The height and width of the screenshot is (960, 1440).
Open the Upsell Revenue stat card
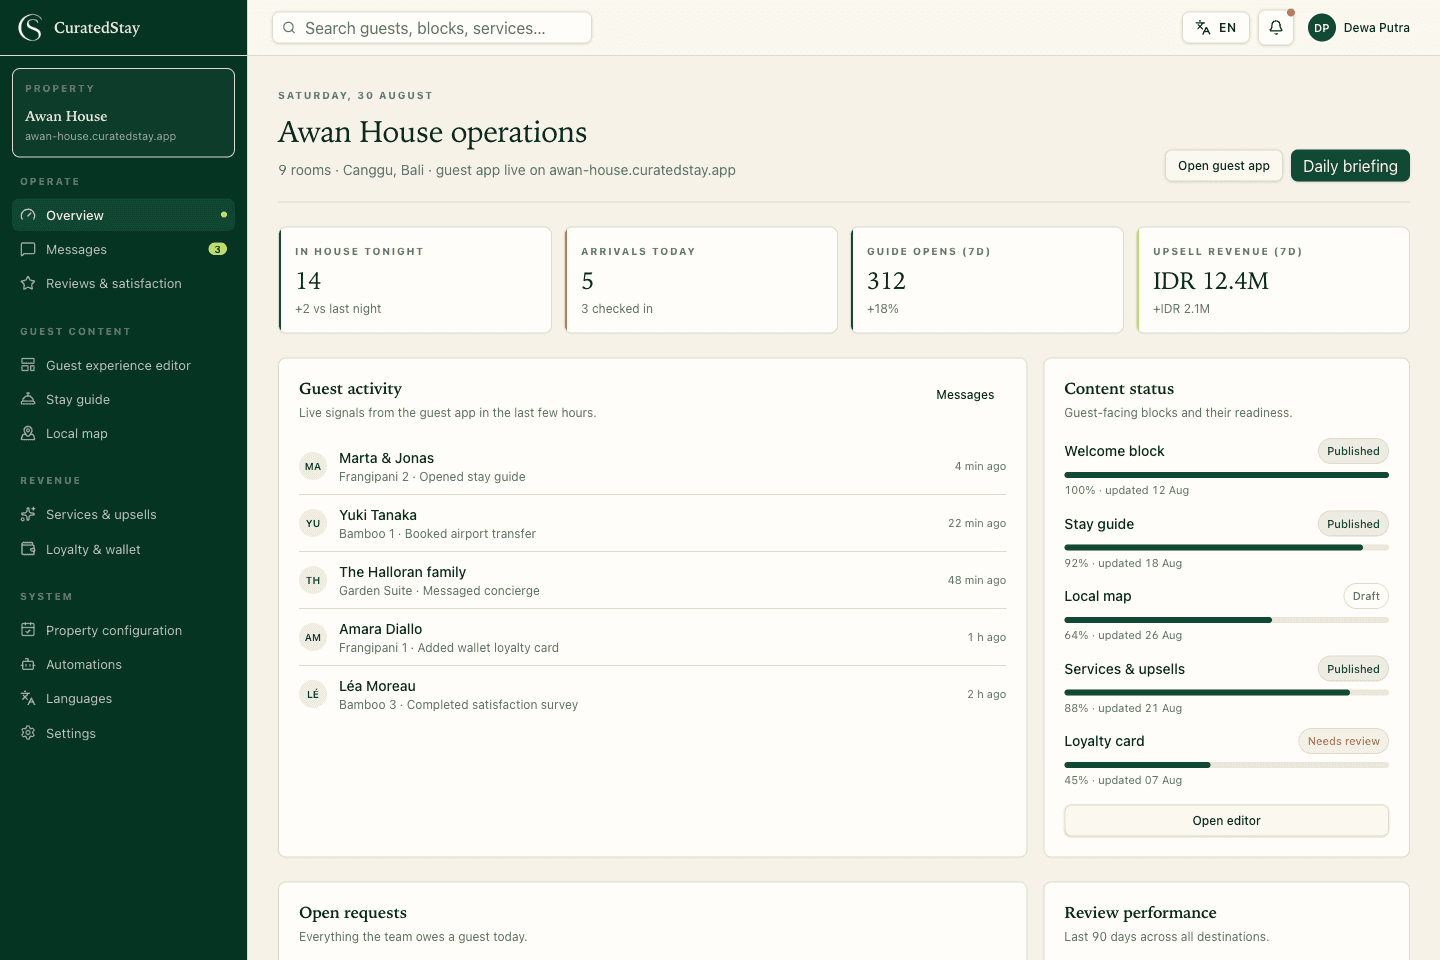[1273, 280]
